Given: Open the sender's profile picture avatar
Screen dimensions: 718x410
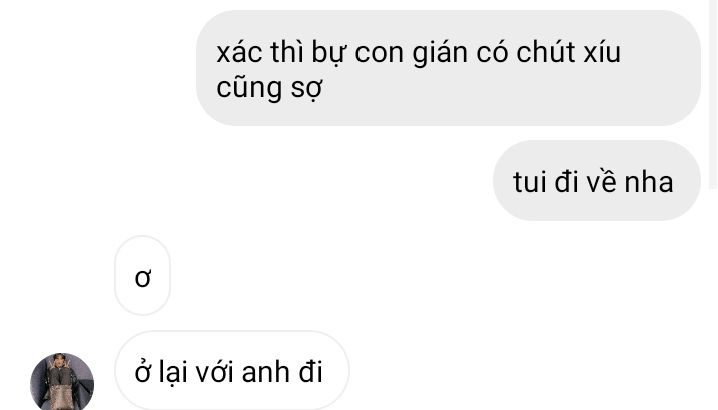Looking at the screenshot, I should [62, 381].
